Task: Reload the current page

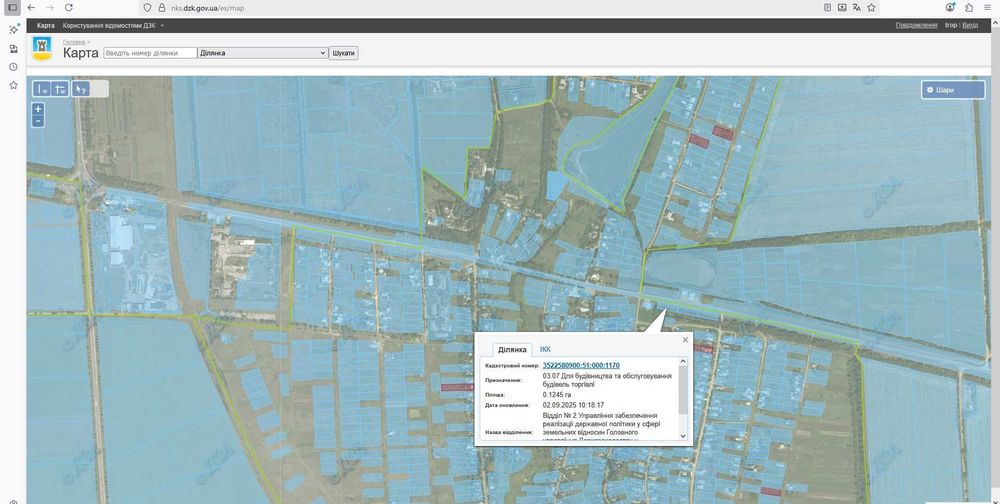Action: (x=69, y=8)
